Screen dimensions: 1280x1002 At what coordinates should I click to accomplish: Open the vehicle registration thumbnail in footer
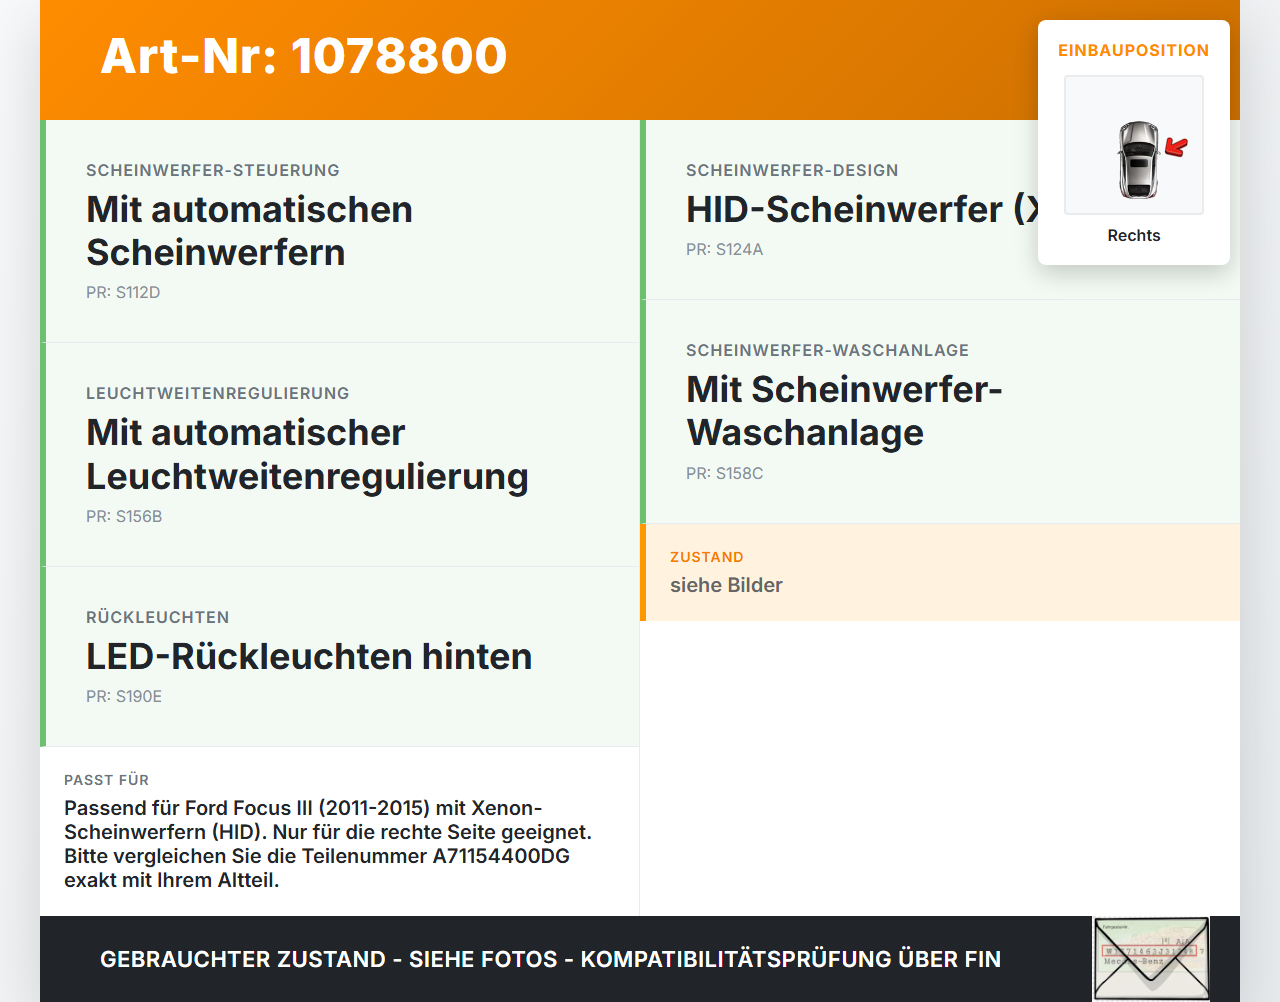click(x=1151, y=959)
